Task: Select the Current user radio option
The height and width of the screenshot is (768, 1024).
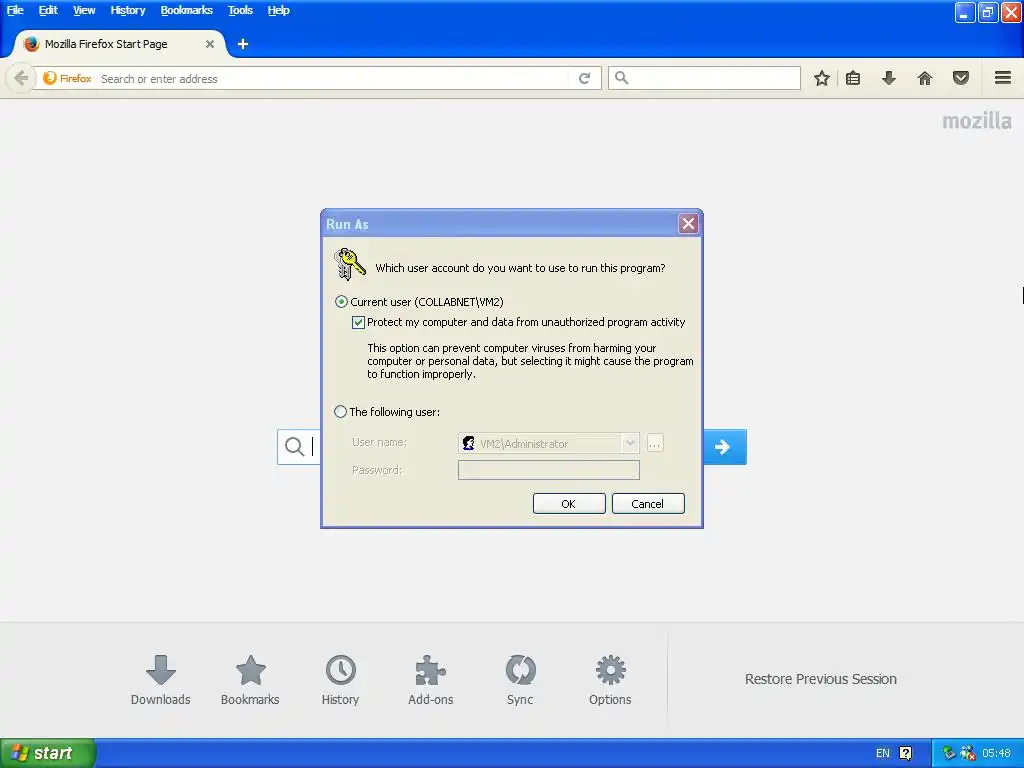Action: click(341, 302)
